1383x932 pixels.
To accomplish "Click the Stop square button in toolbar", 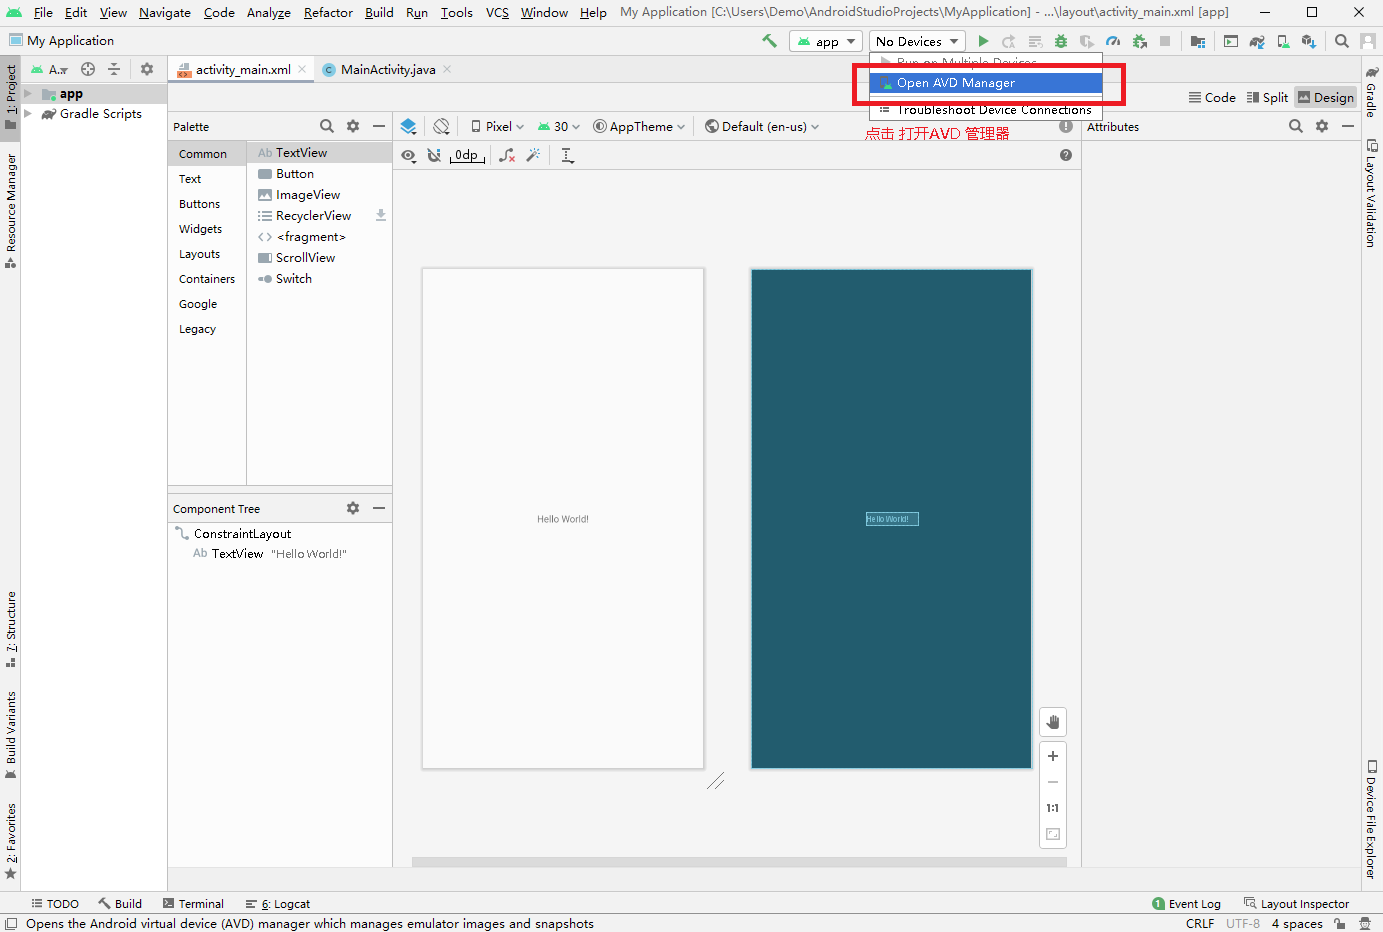I will point(1165,41).
